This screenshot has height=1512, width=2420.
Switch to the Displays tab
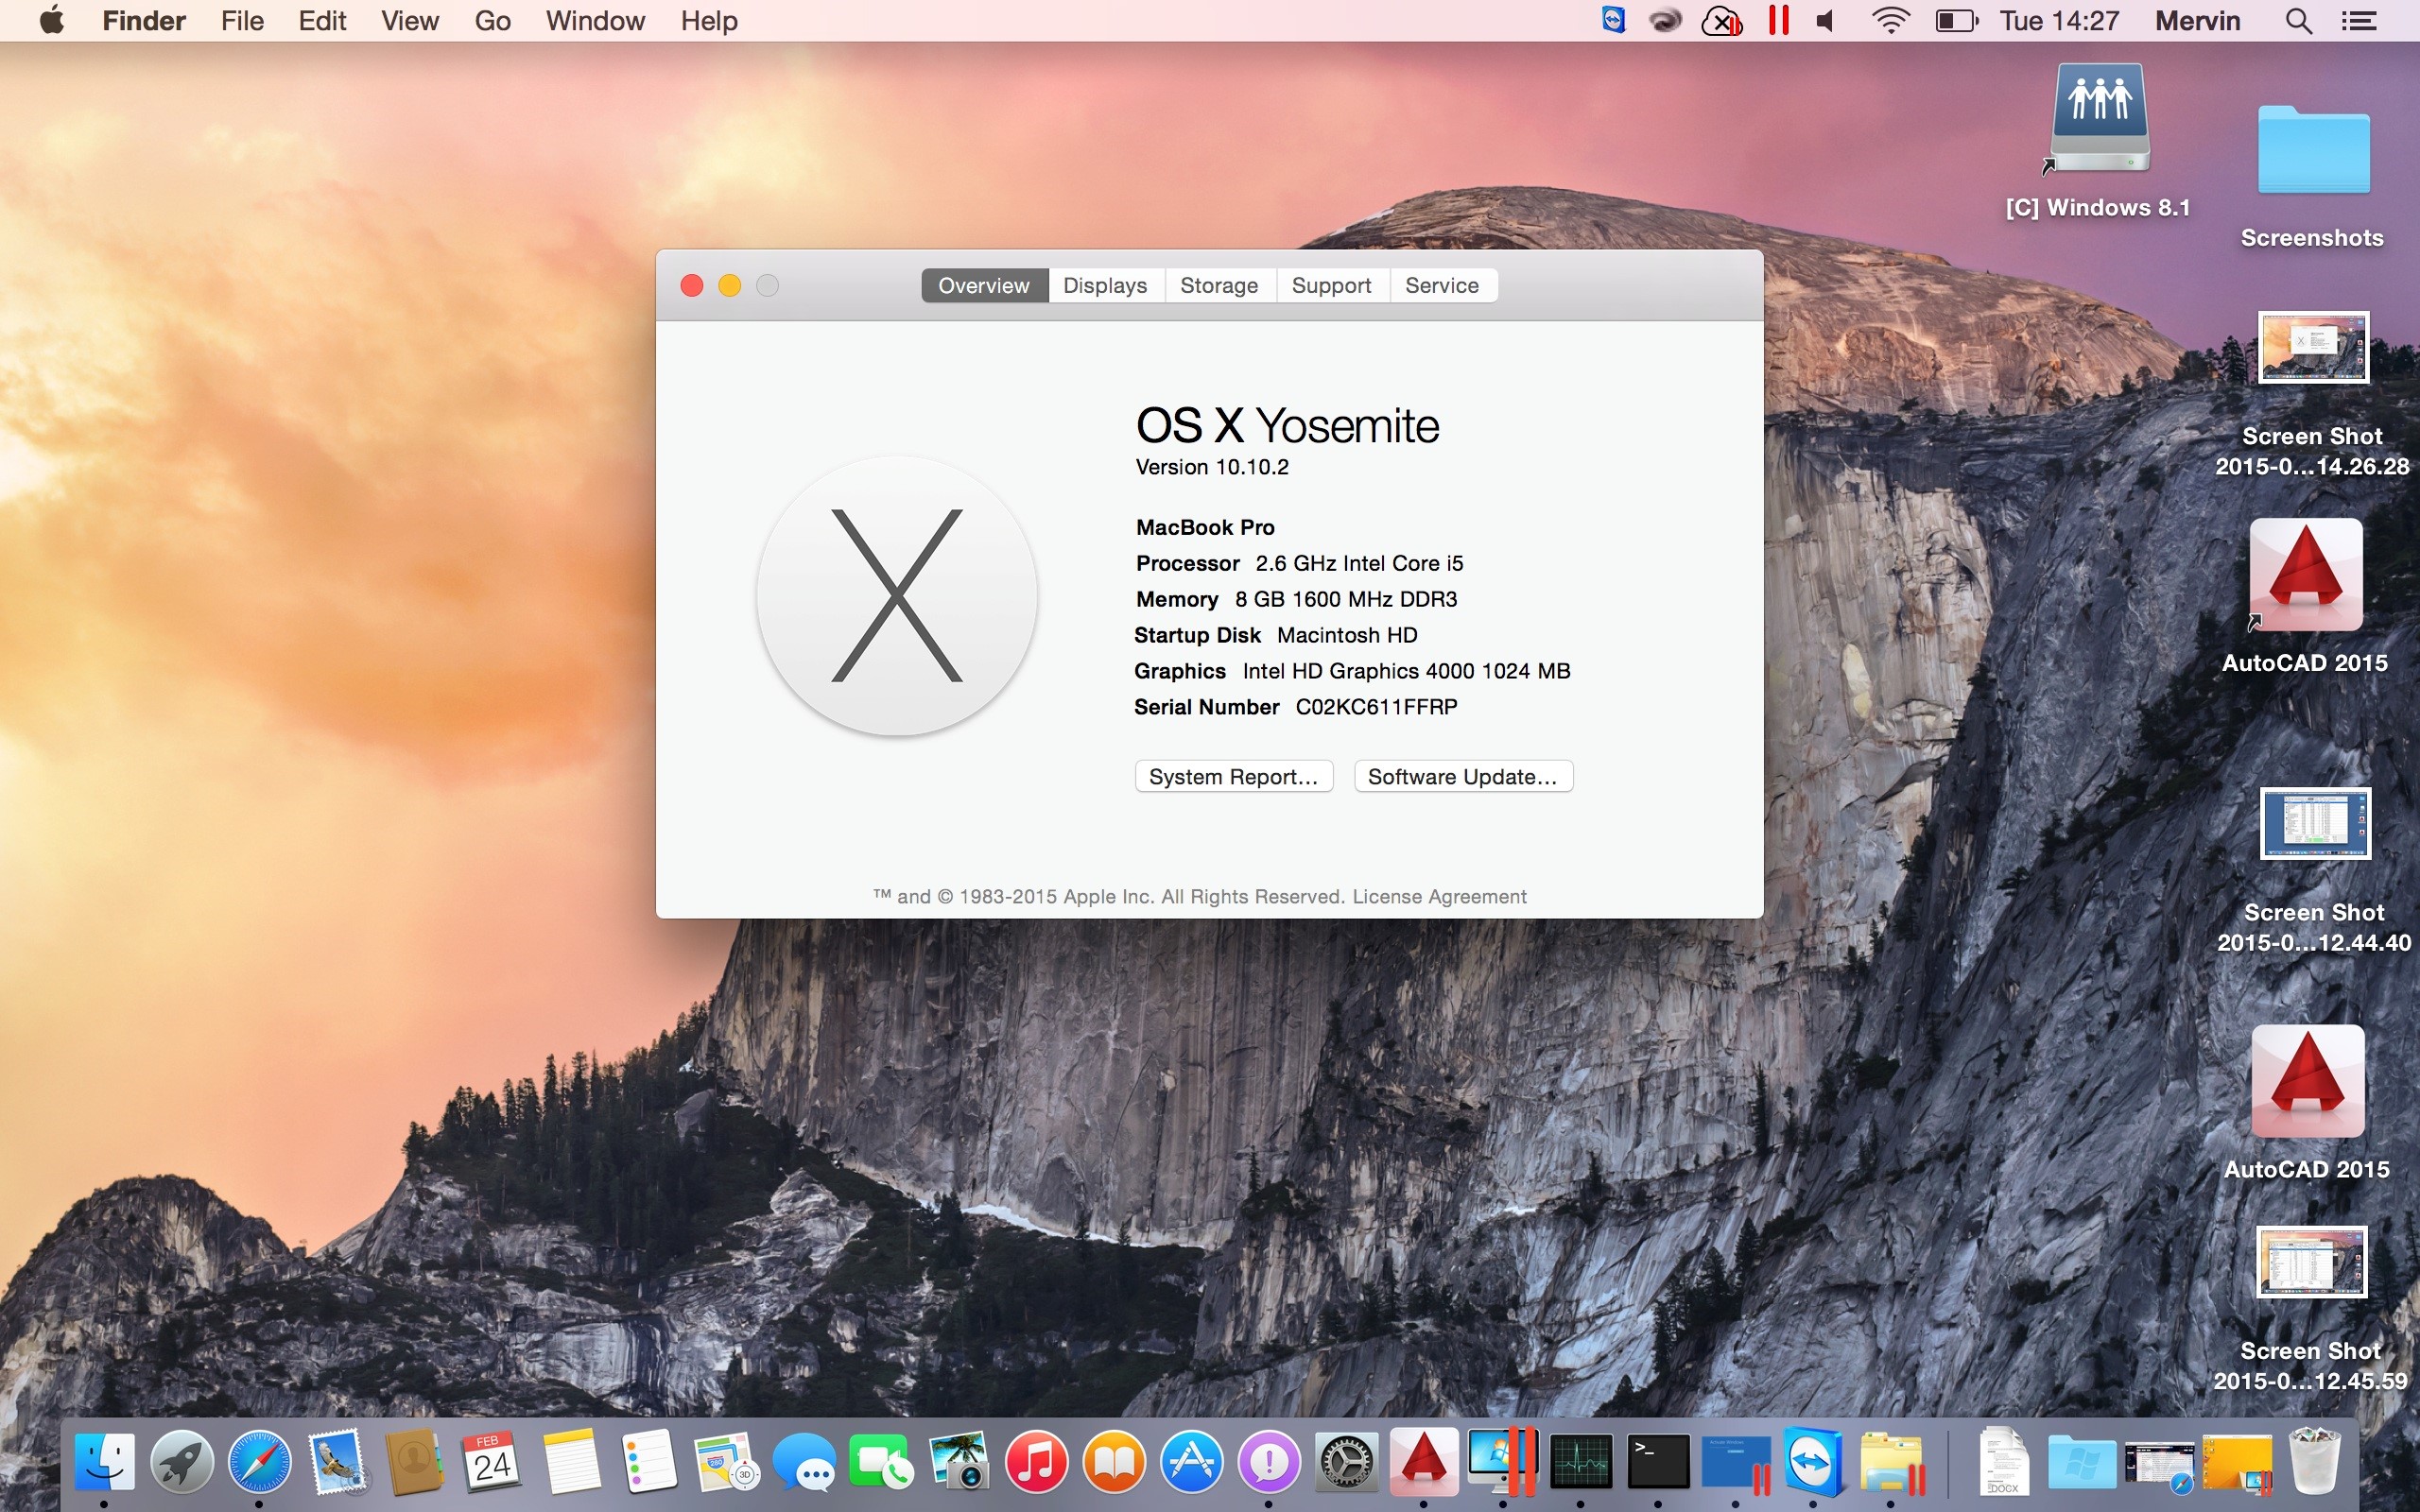[x=1105, y=285]
